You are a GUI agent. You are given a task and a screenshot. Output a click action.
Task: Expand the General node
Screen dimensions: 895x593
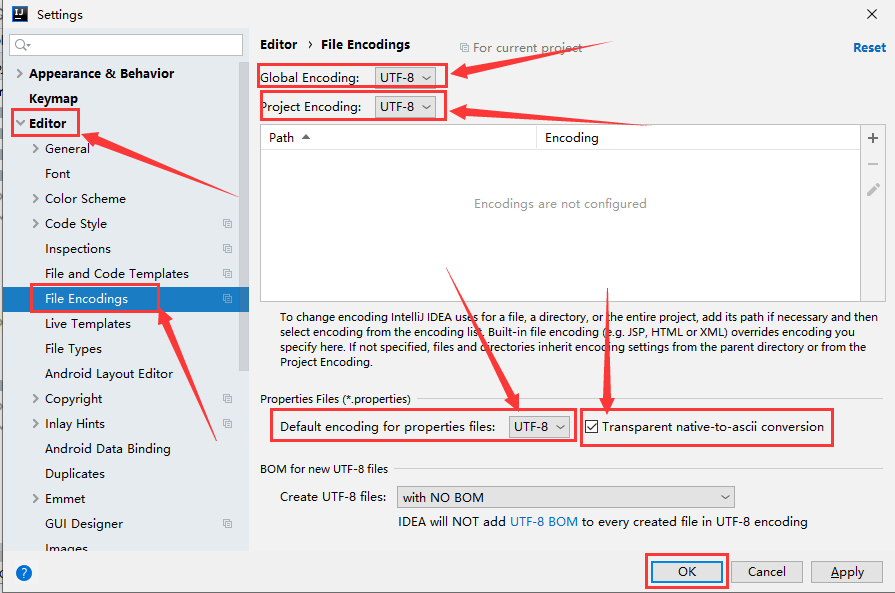coord(35,149)
